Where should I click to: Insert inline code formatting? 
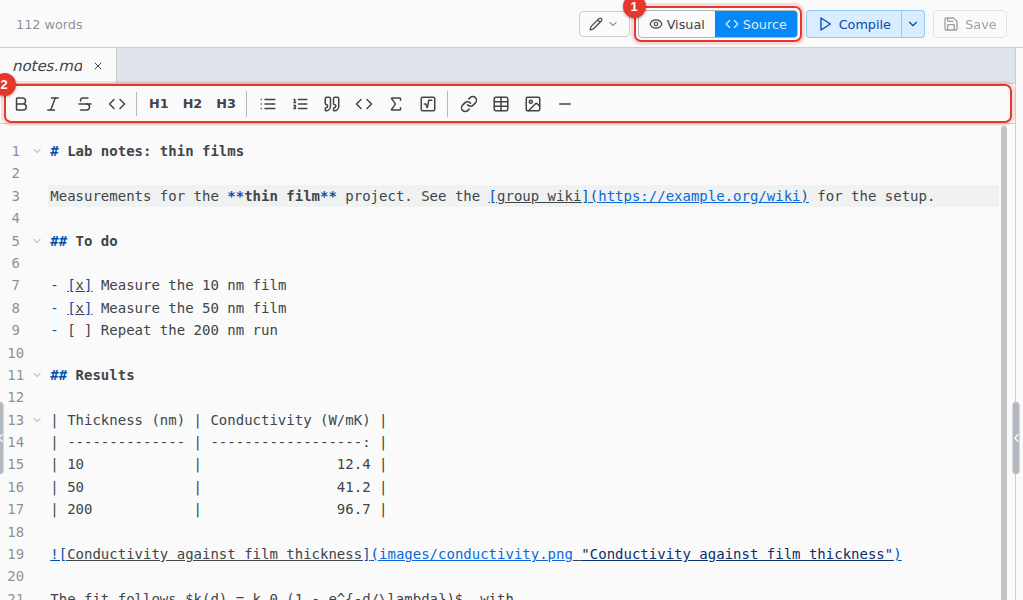click(x=117, y=104)
